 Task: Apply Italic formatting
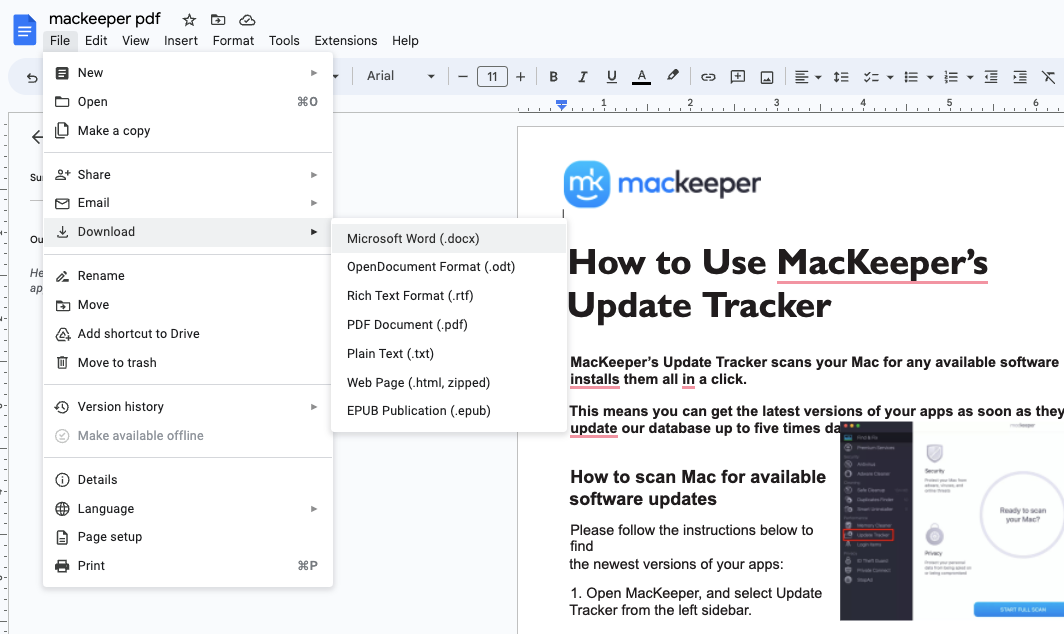tap(582, 77)
